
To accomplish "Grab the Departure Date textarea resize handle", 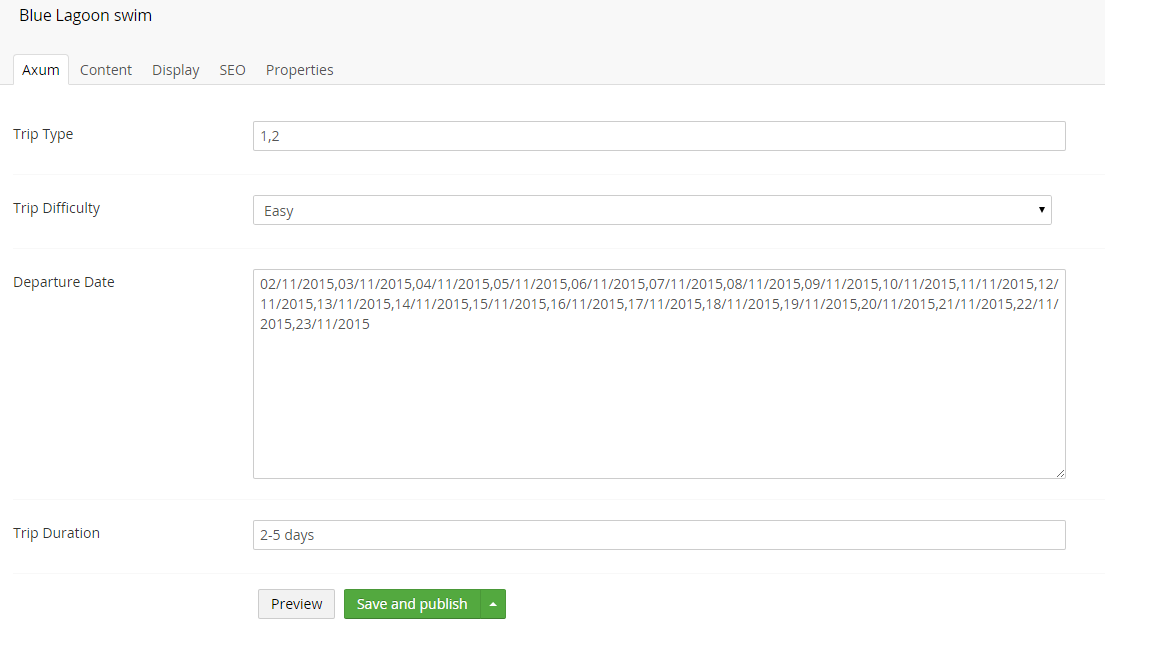I will [x=1060, y=473].
